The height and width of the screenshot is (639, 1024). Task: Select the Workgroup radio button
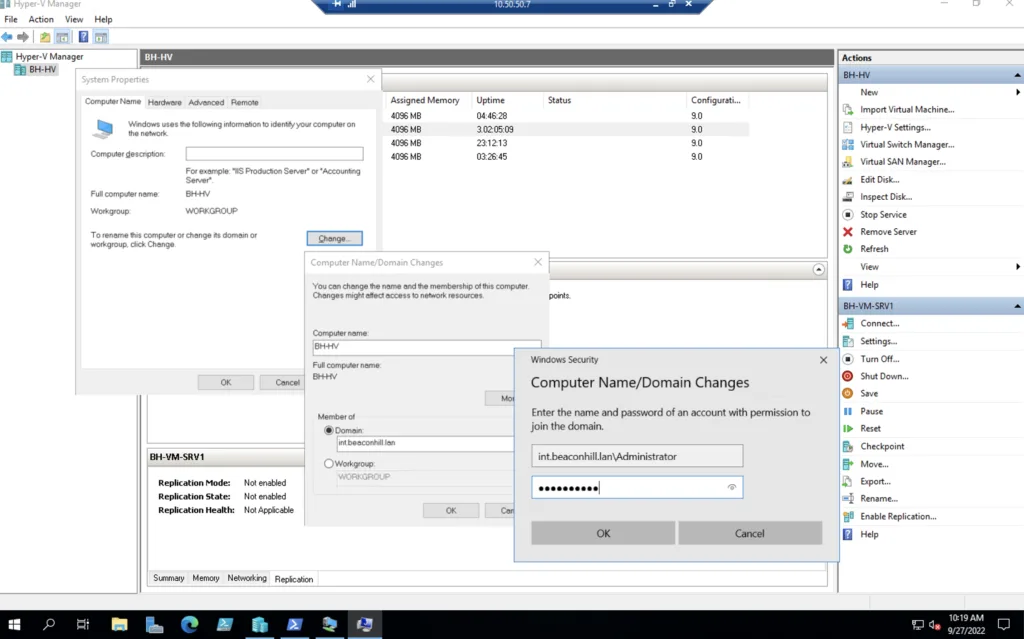click(x=328, y=464)
